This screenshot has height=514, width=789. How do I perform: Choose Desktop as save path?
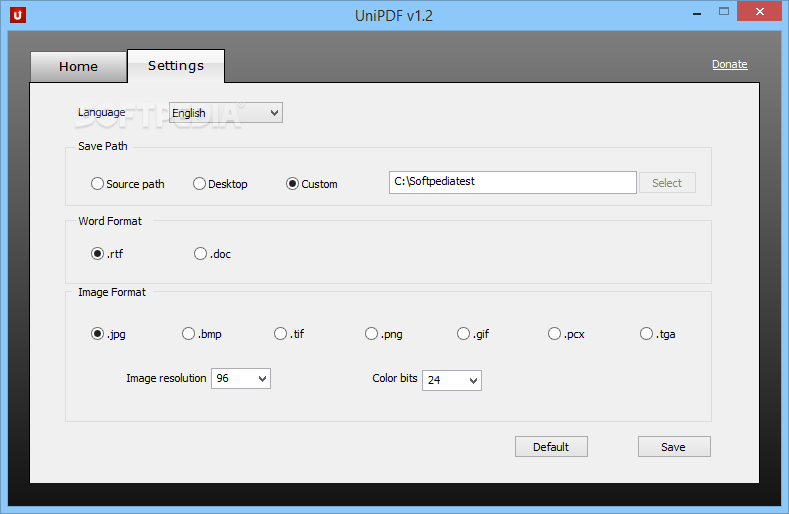pyautogui.click(x=220, y=184)
